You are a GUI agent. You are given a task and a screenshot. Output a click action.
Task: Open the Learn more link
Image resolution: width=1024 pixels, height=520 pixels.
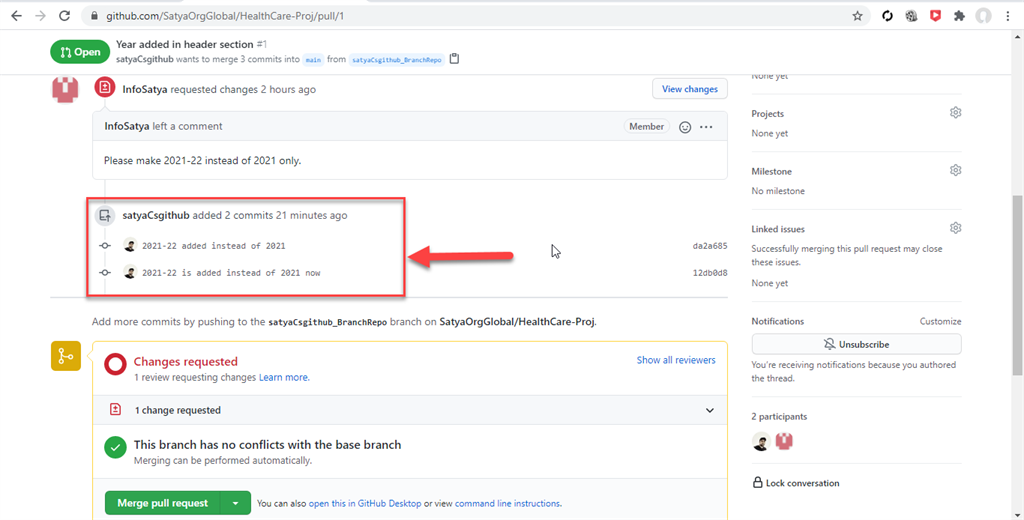pos(284,378)
